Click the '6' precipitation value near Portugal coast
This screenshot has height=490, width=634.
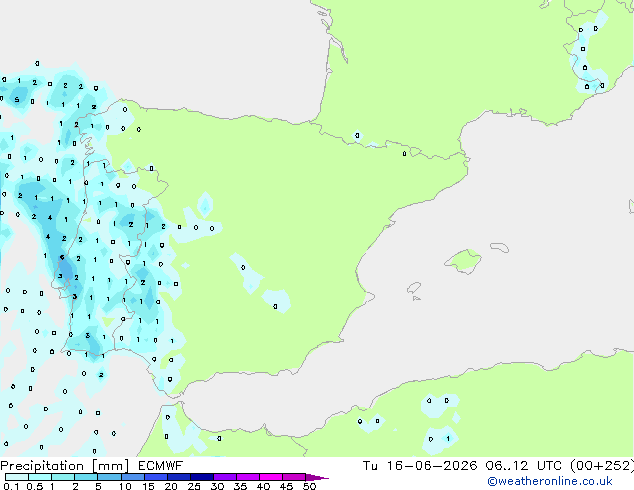tap(62, 258)
